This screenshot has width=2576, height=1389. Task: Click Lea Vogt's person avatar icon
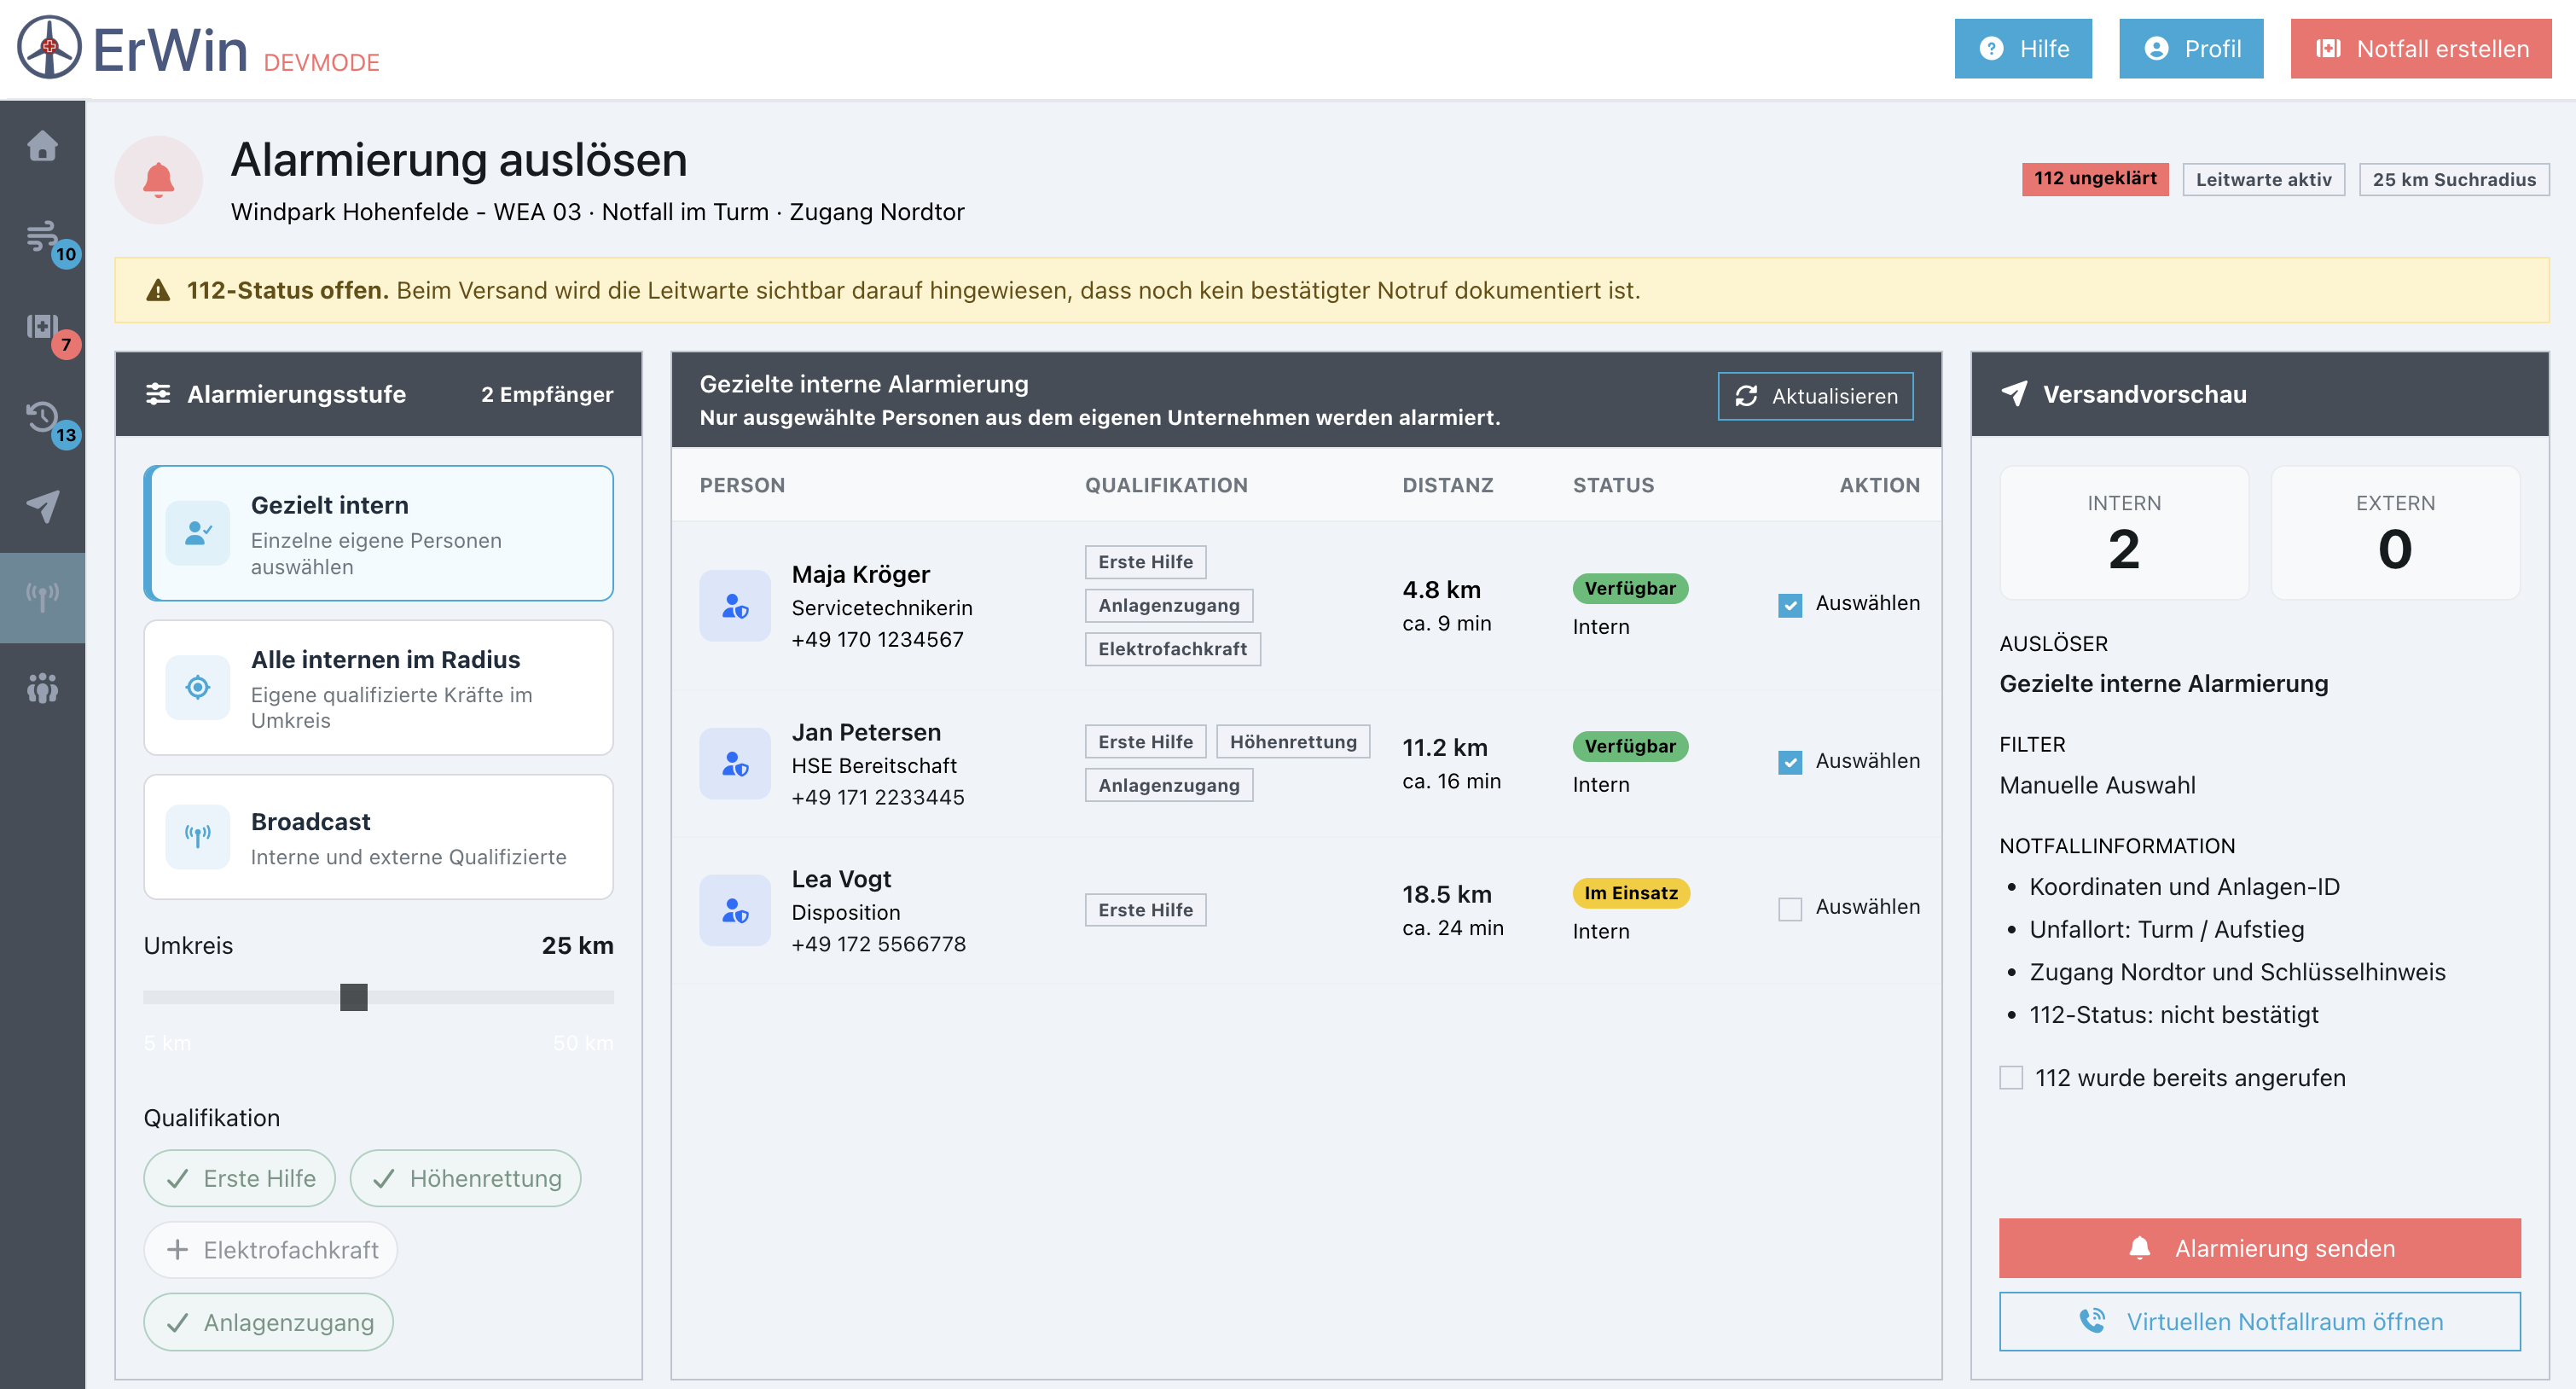click(x=735, y=910)
